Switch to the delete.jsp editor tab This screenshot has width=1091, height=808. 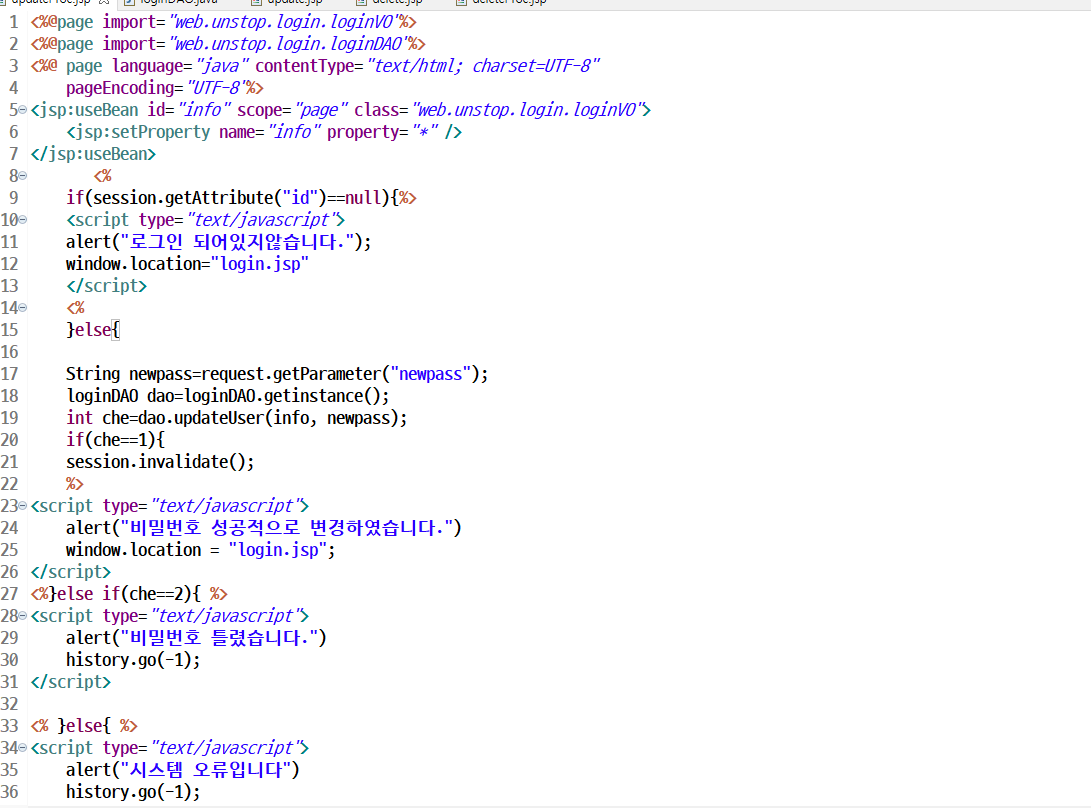point(390,2)
